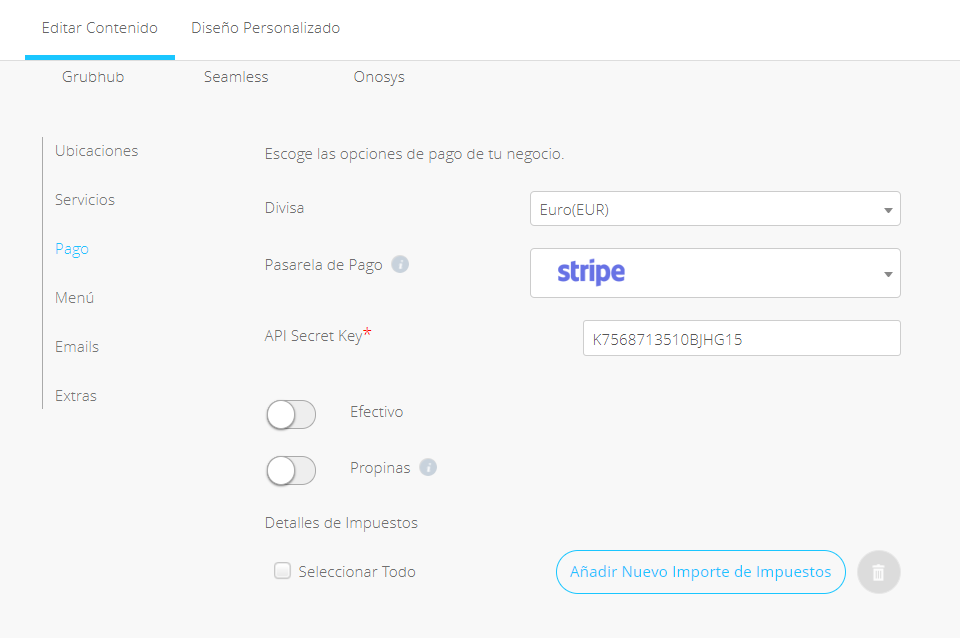Enable the Propinas toggle

pos(291,470)
